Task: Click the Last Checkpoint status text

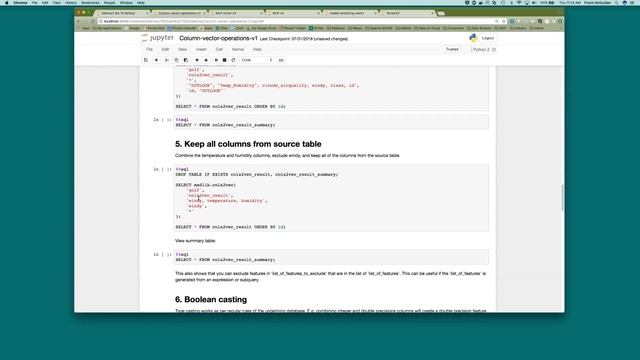Action: tap(304, 39)
